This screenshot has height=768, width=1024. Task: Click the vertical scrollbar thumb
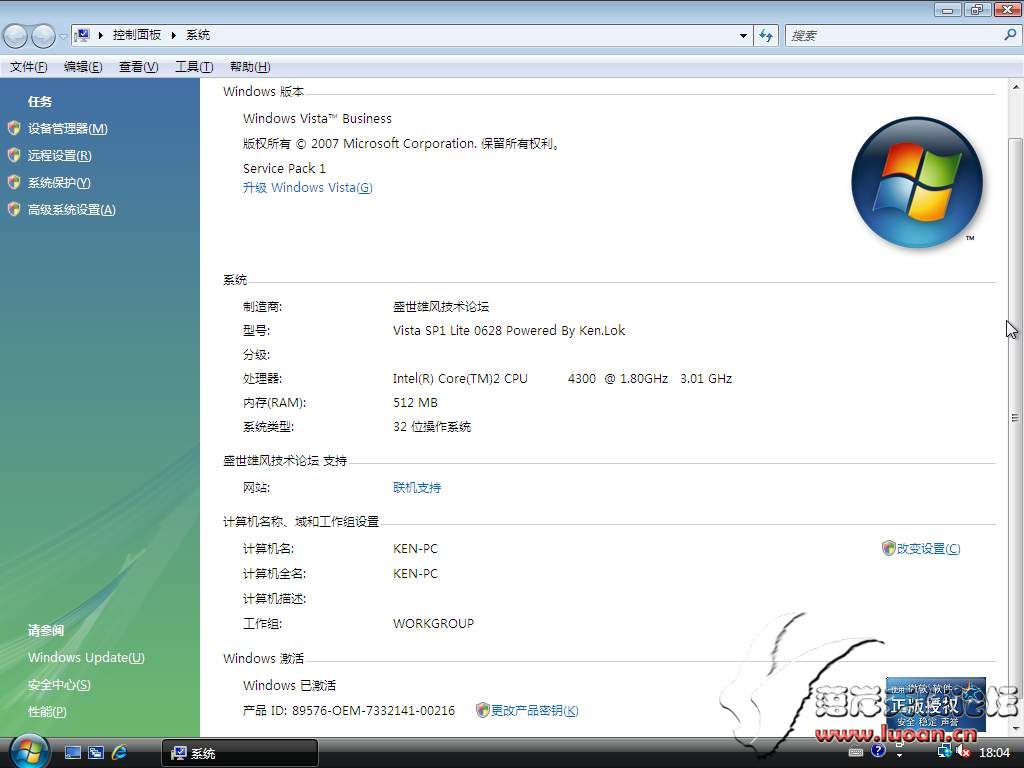click(x=1015, y=418)
